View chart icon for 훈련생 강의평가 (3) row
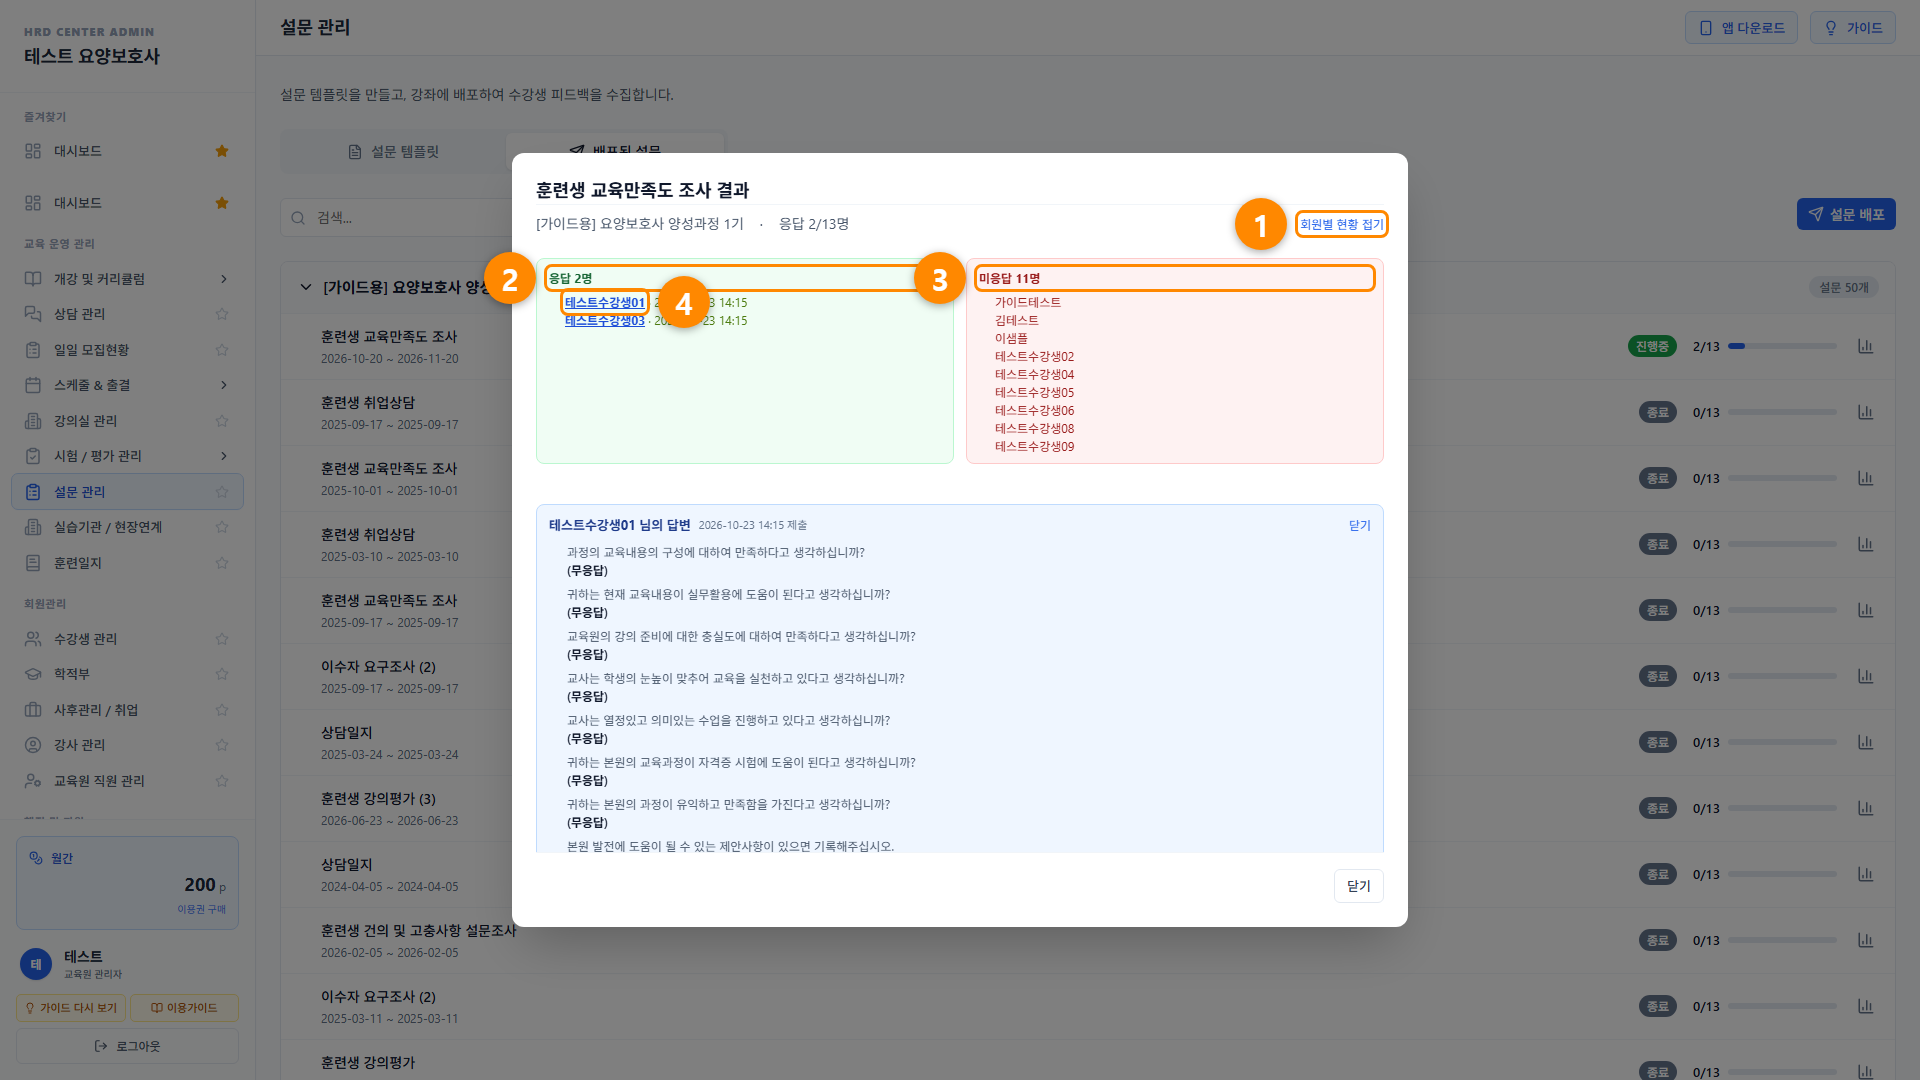 [x=1865, y=808]
